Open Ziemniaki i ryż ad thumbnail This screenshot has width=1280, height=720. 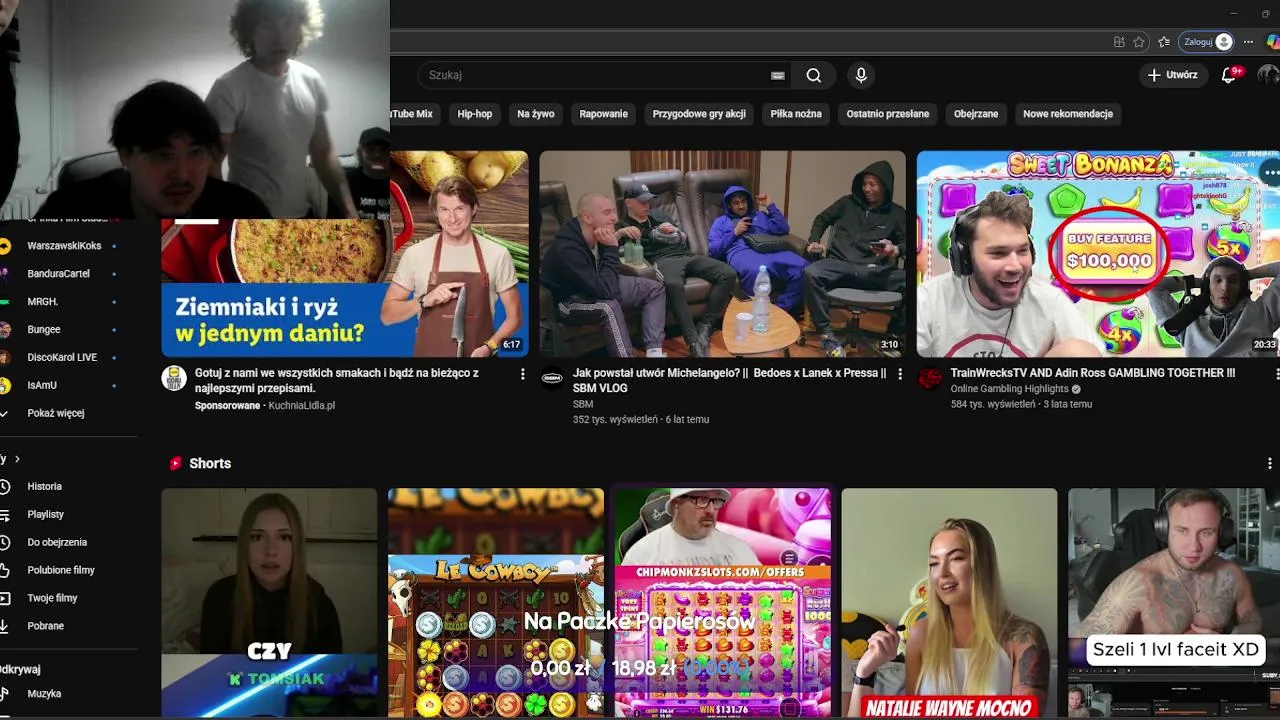point(345,254)
